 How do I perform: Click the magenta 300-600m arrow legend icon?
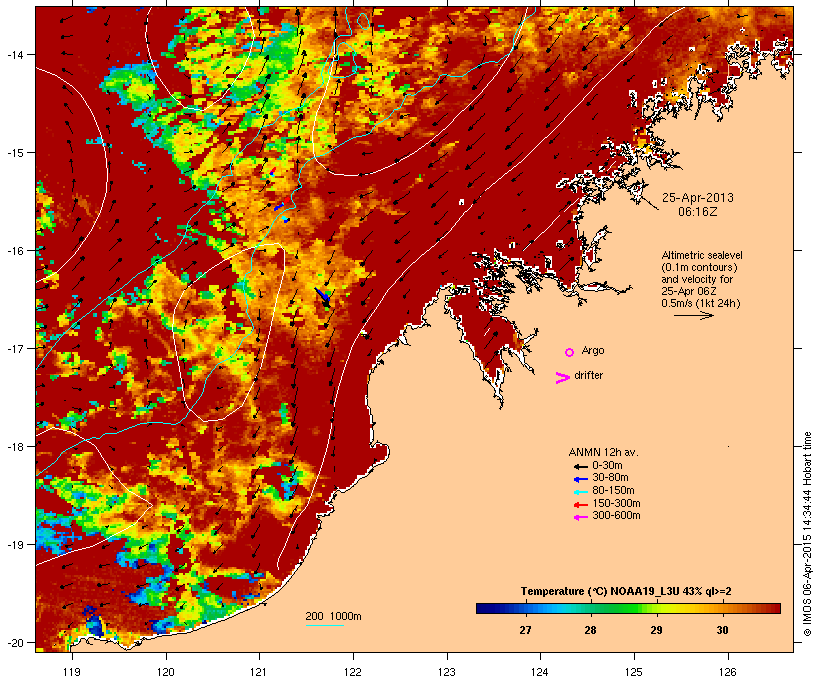[x=581, y=517]
